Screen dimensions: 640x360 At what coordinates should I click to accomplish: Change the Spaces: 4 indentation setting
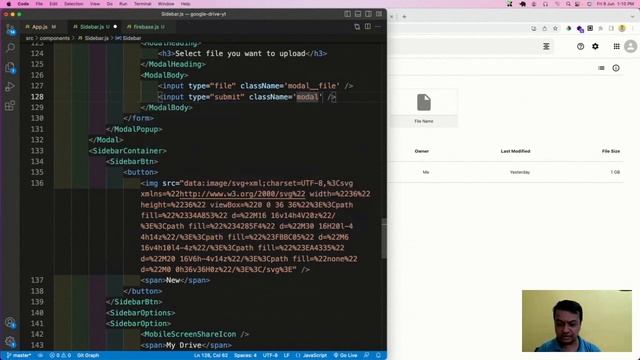click(x=245, y=356)
